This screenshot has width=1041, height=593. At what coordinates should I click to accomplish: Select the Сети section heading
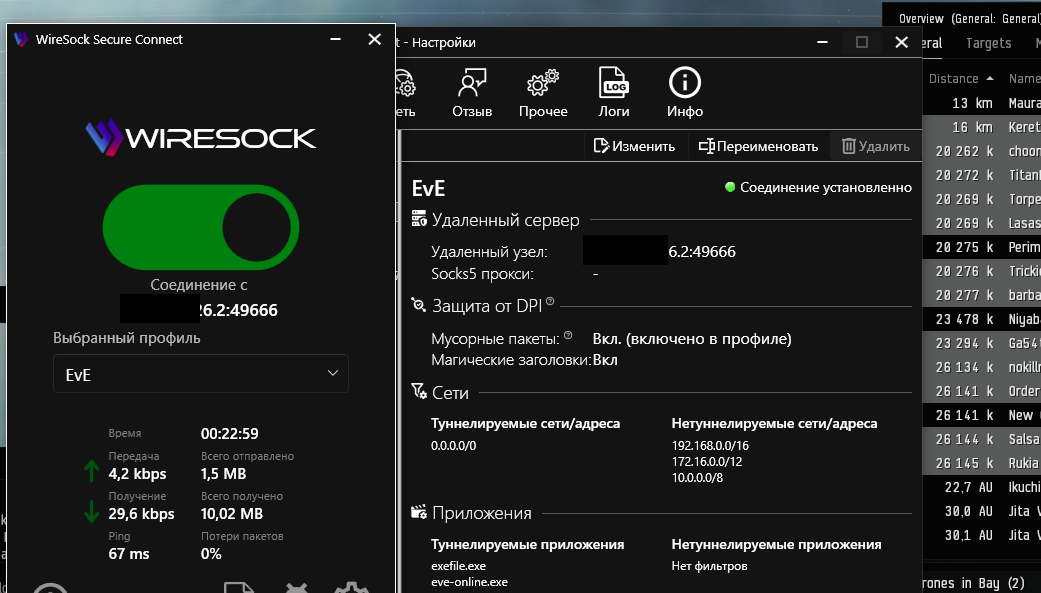(x=450, y=393)
